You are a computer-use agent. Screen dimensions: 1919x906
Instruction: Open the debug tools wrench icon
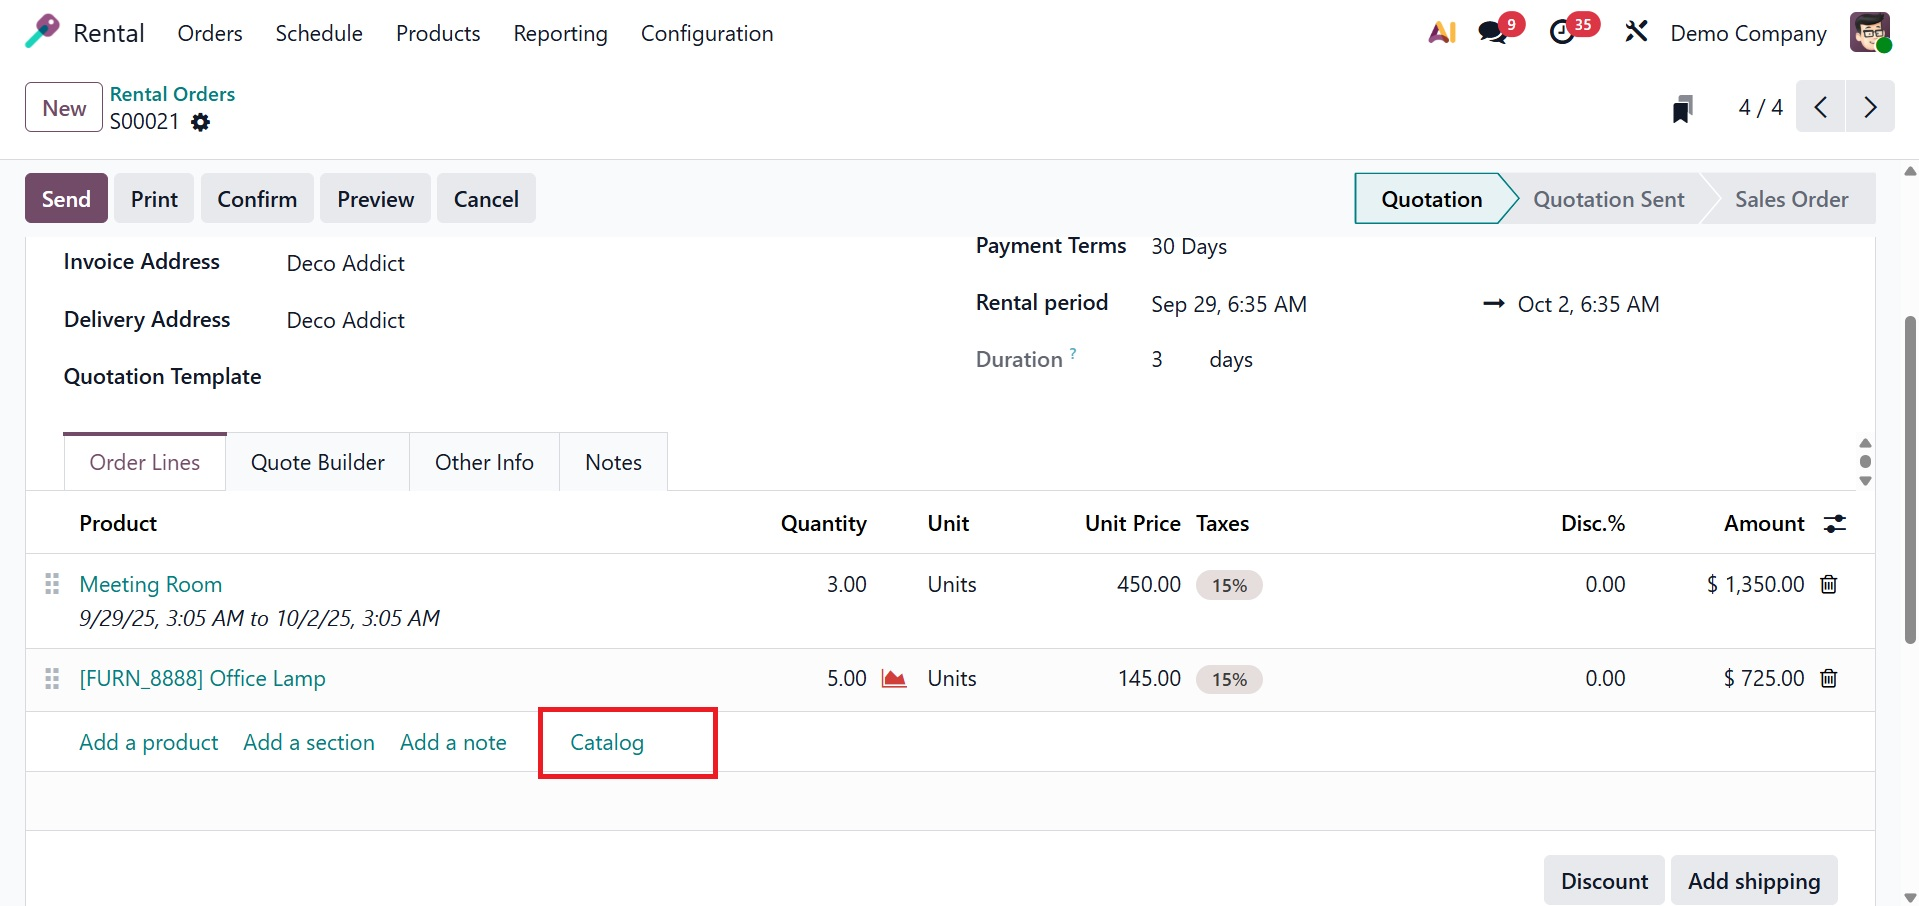click(1636, 33)
